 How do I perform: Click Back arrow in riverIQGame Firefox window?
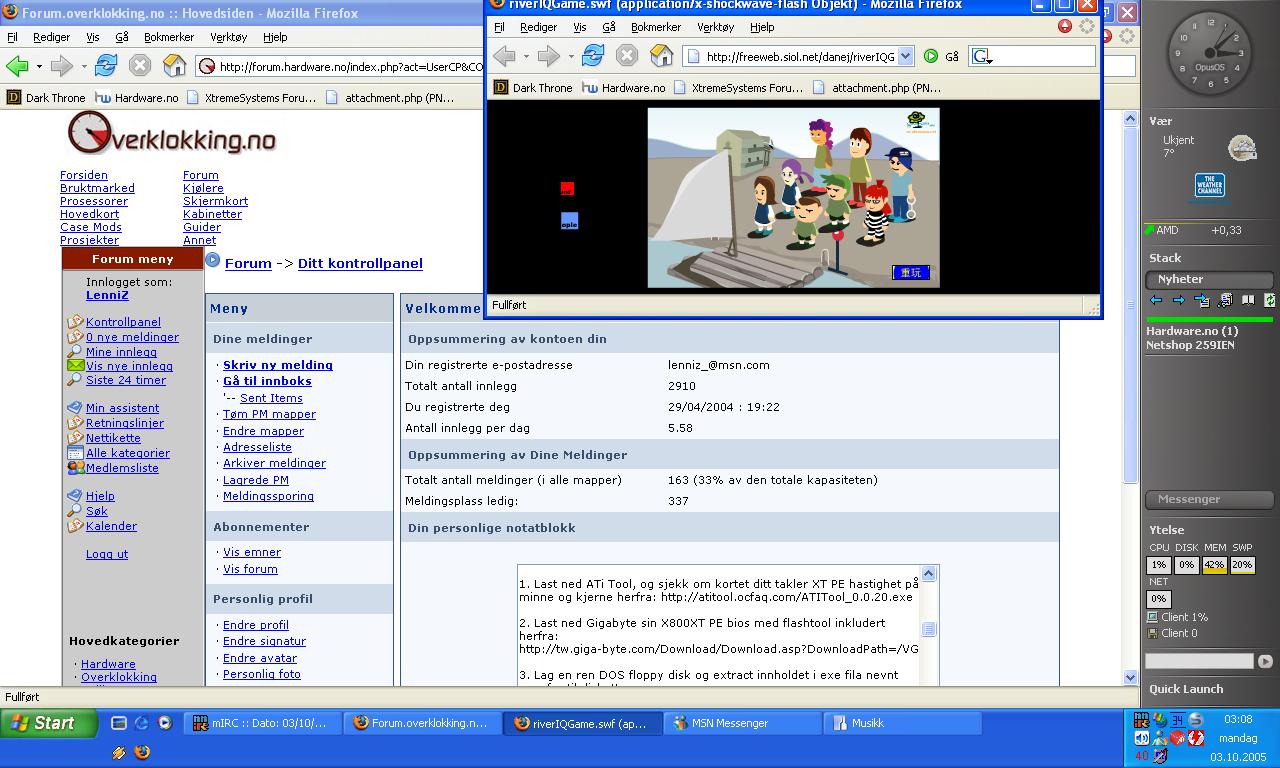(x=504, y=56)
